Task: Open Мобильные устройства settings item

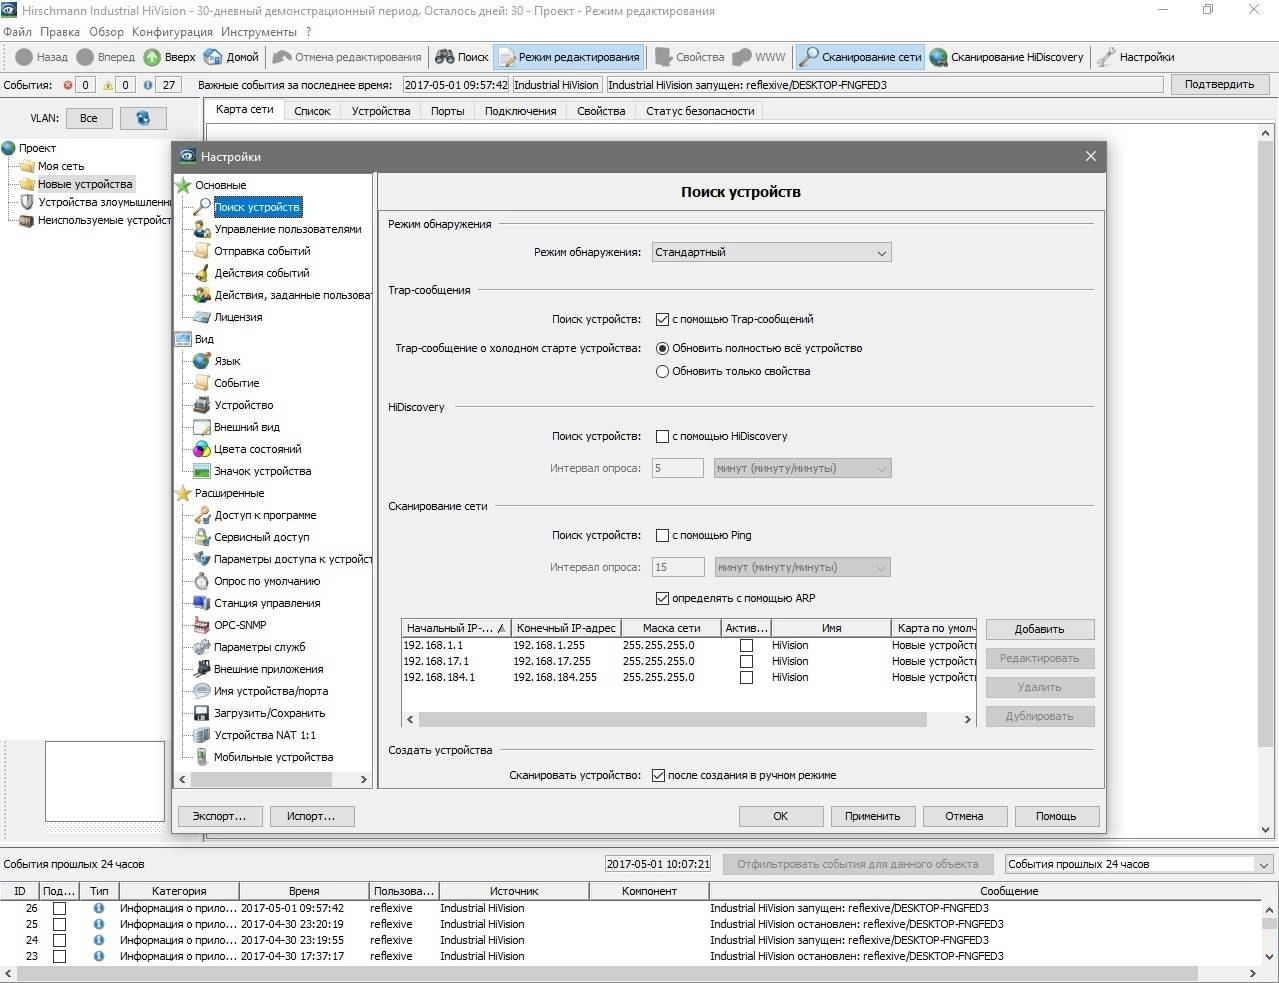Action: (x=273, y=757)
